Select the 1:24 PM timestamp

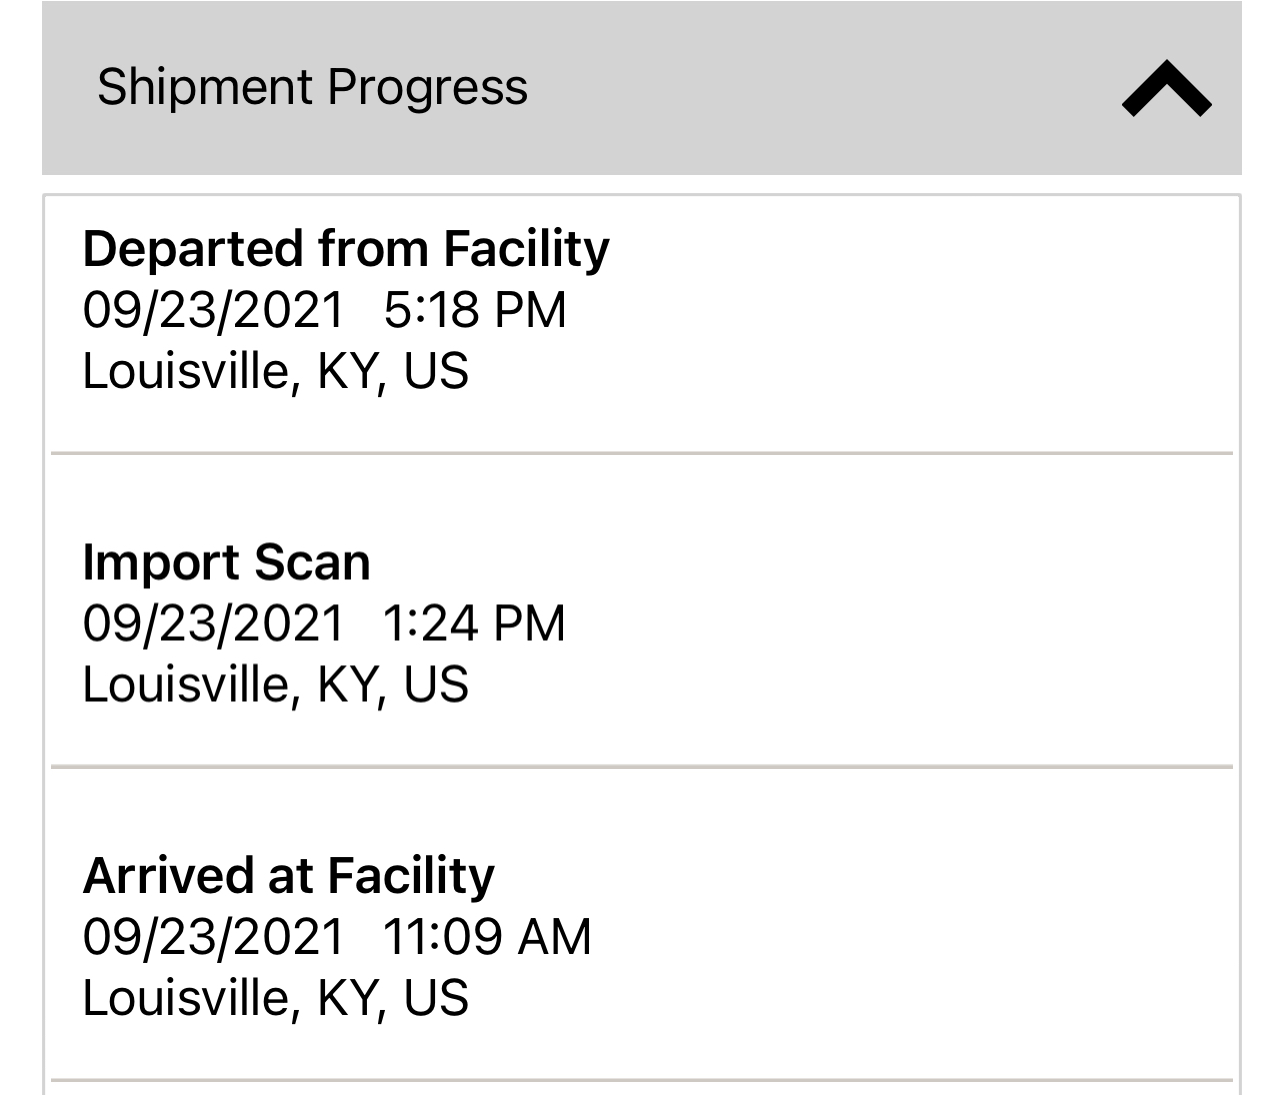tap(473, 623)
